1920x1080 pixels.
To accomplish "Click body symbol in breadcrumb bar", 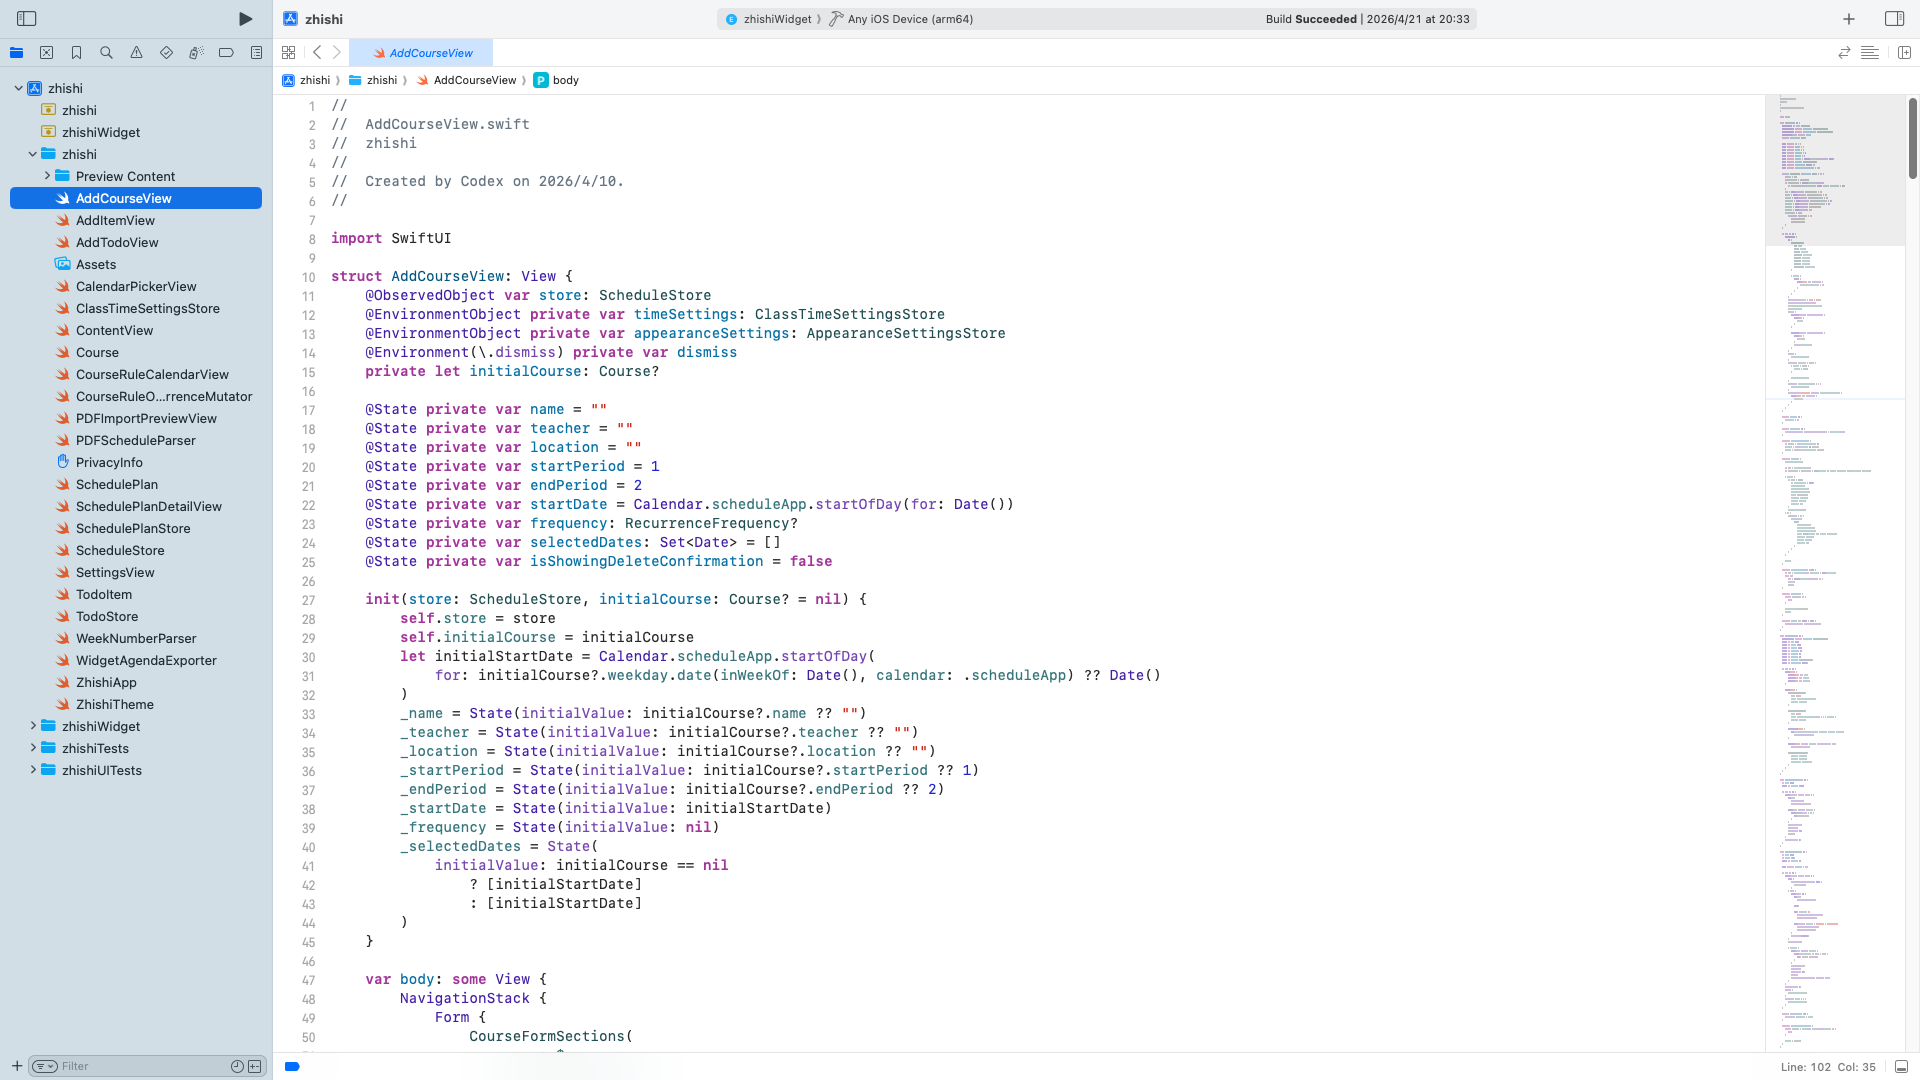I will pyautogui.click(x=556, y=80).
